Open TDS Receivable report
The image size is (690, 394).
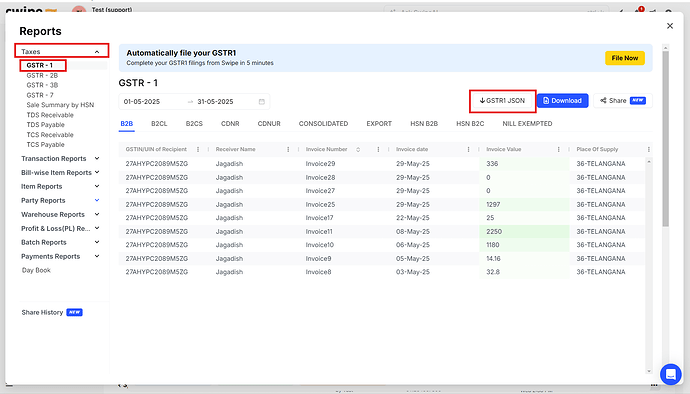click(x=50, y=115)
